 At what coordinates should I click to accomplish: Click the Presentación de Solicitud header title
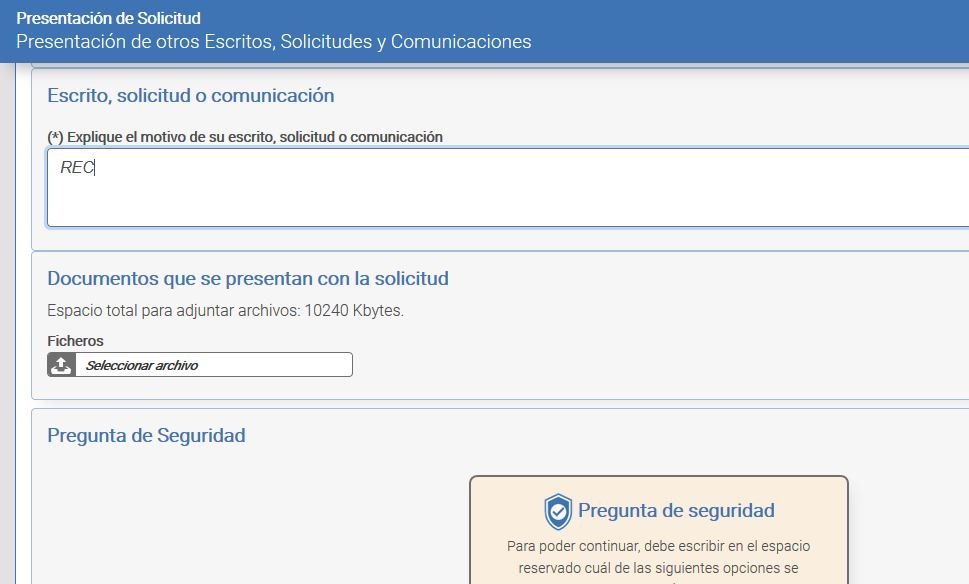108,18
